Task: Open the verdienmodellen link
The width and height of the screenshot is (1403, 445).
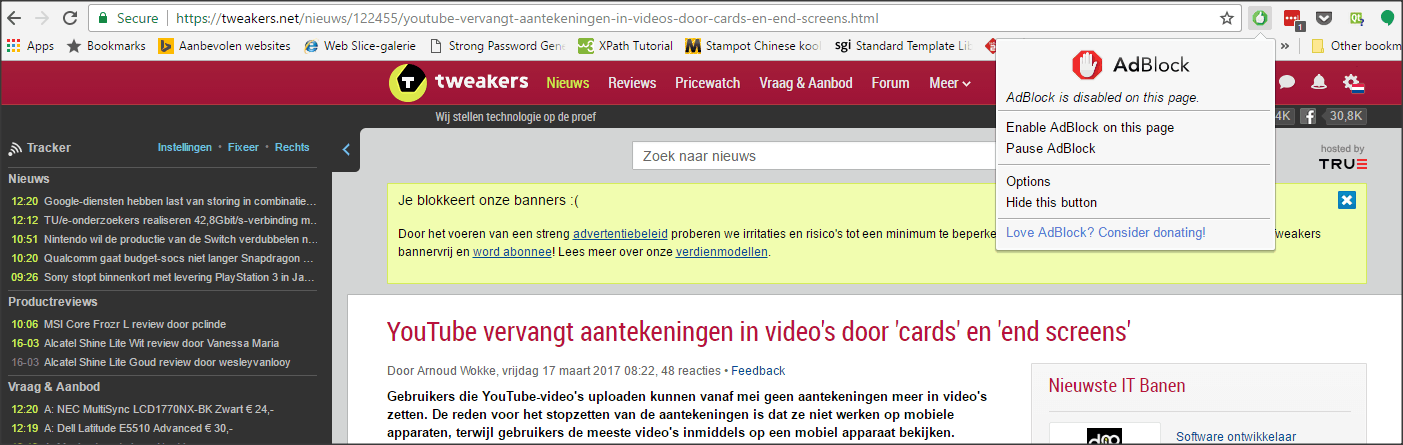Action: (x=722, y=252)
